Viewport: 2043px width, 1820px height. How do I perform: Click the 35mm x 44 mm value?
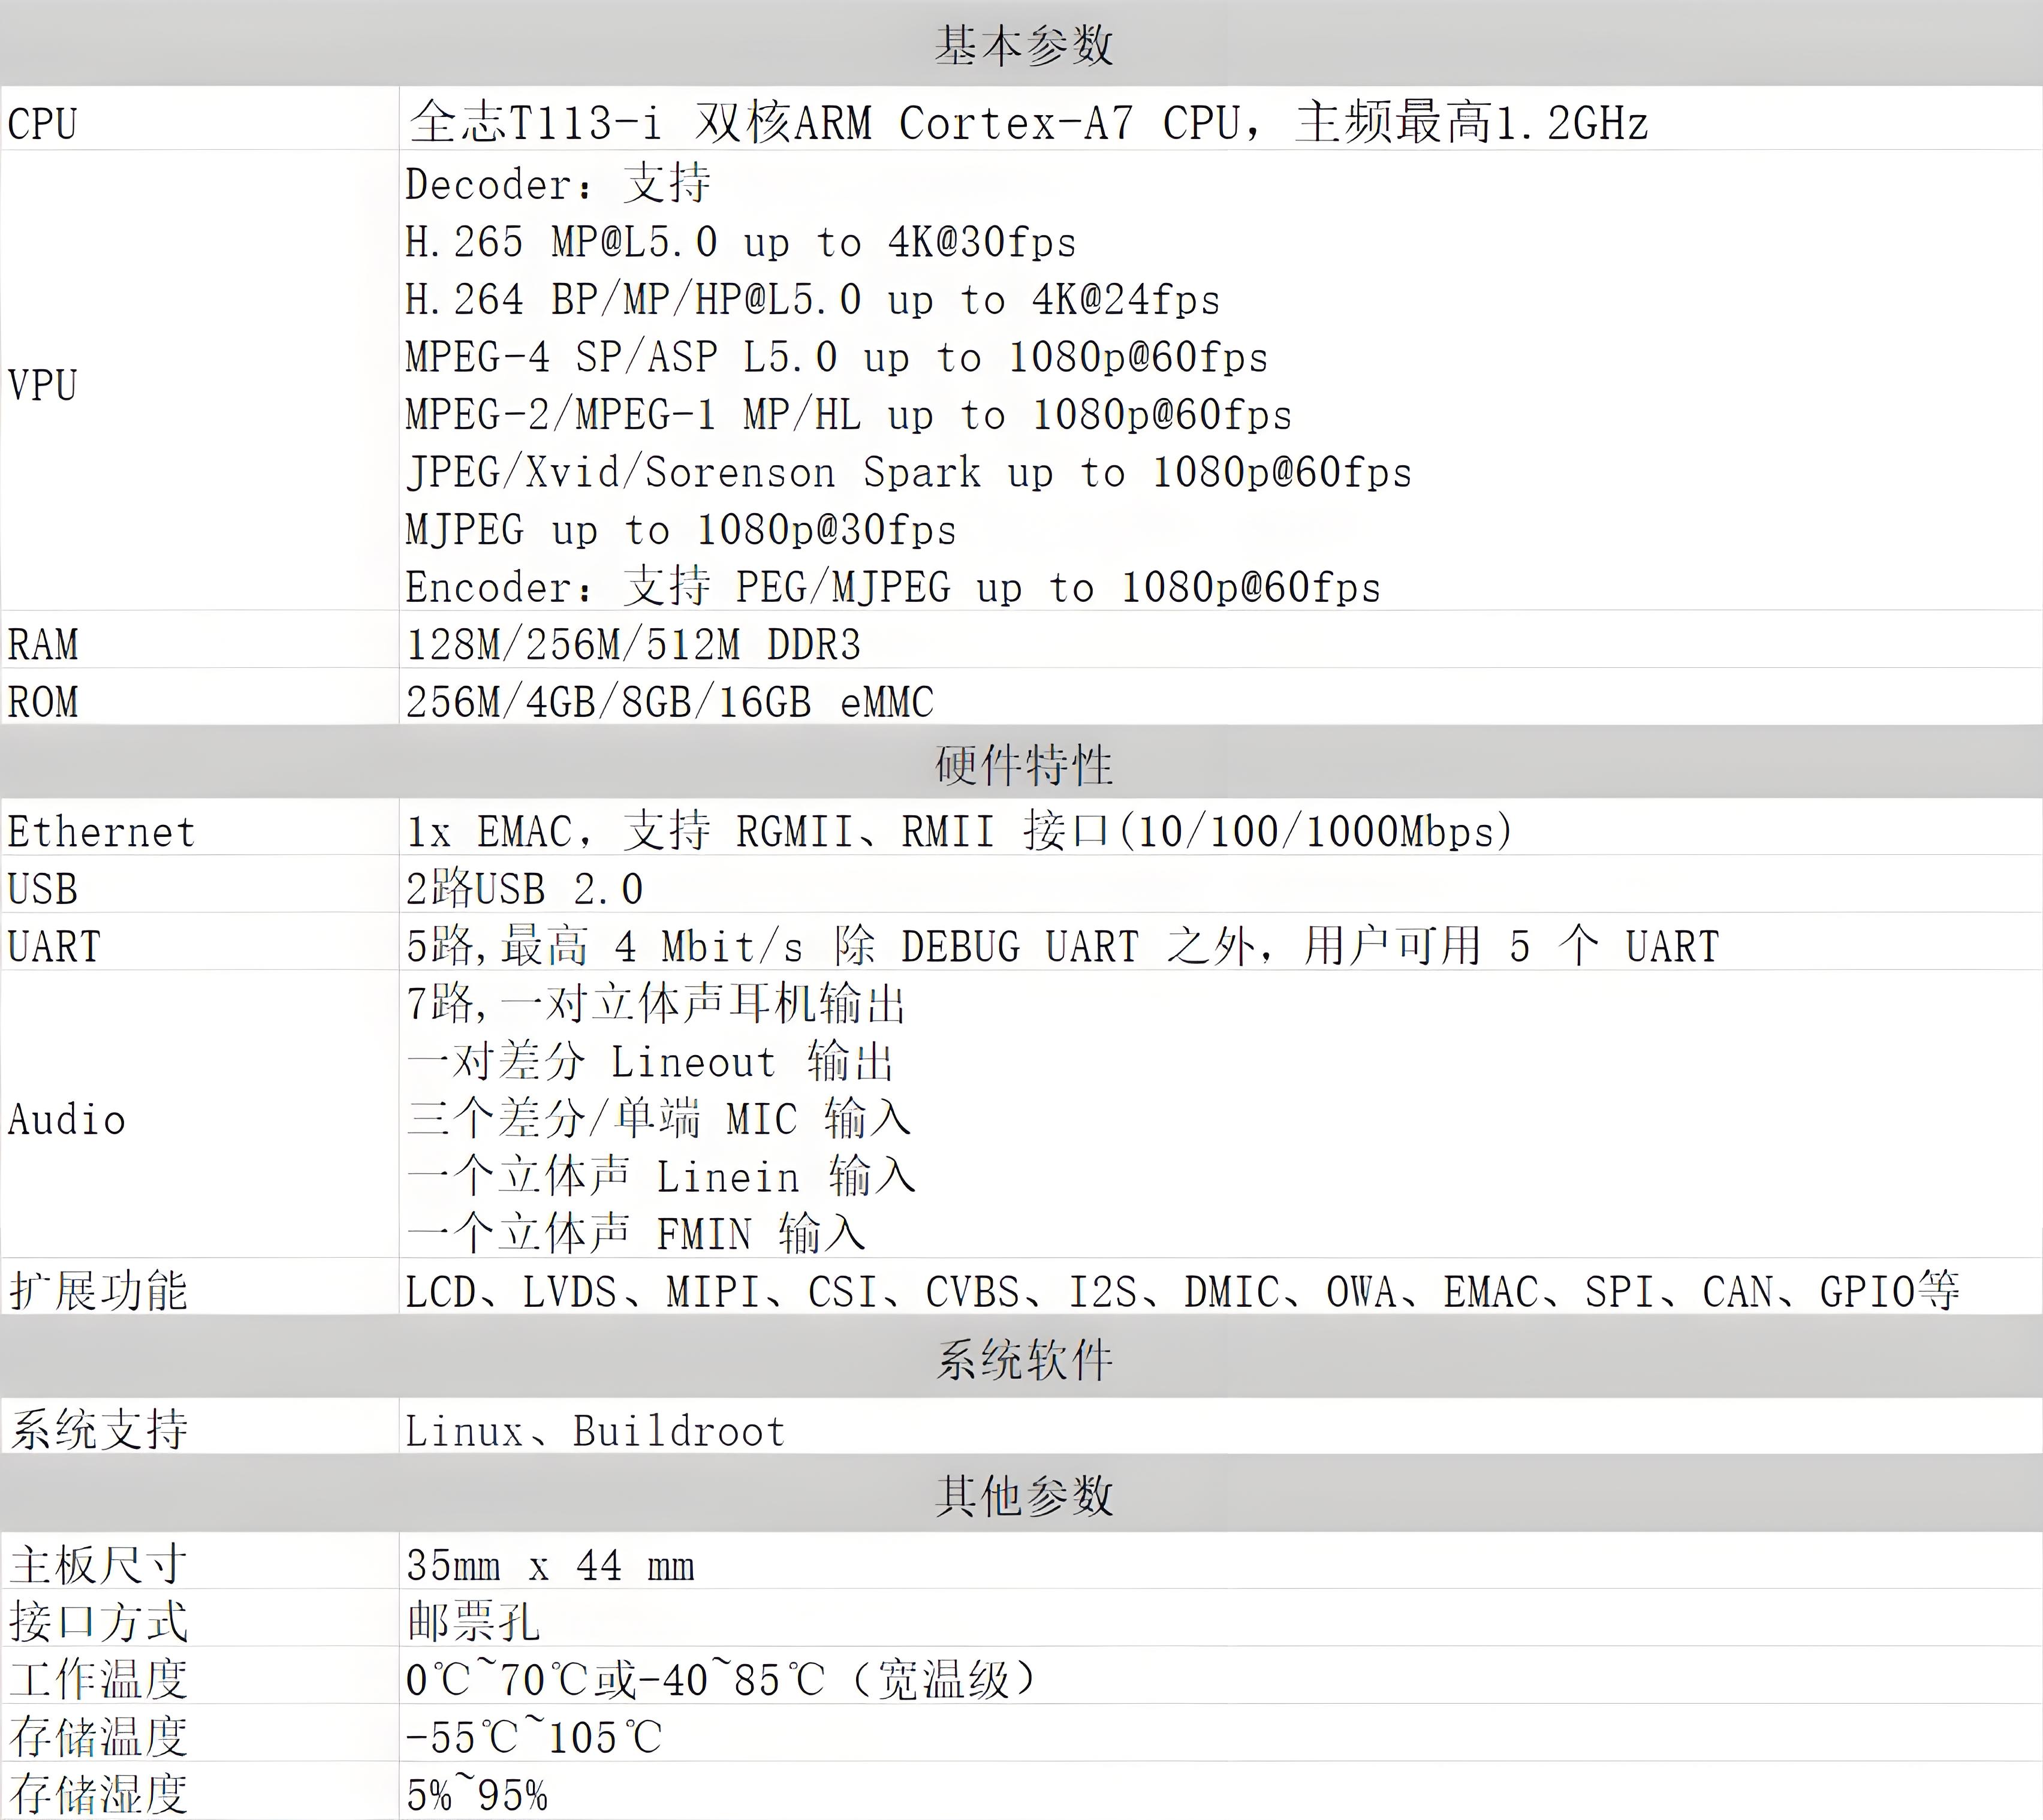[550, 1566]
